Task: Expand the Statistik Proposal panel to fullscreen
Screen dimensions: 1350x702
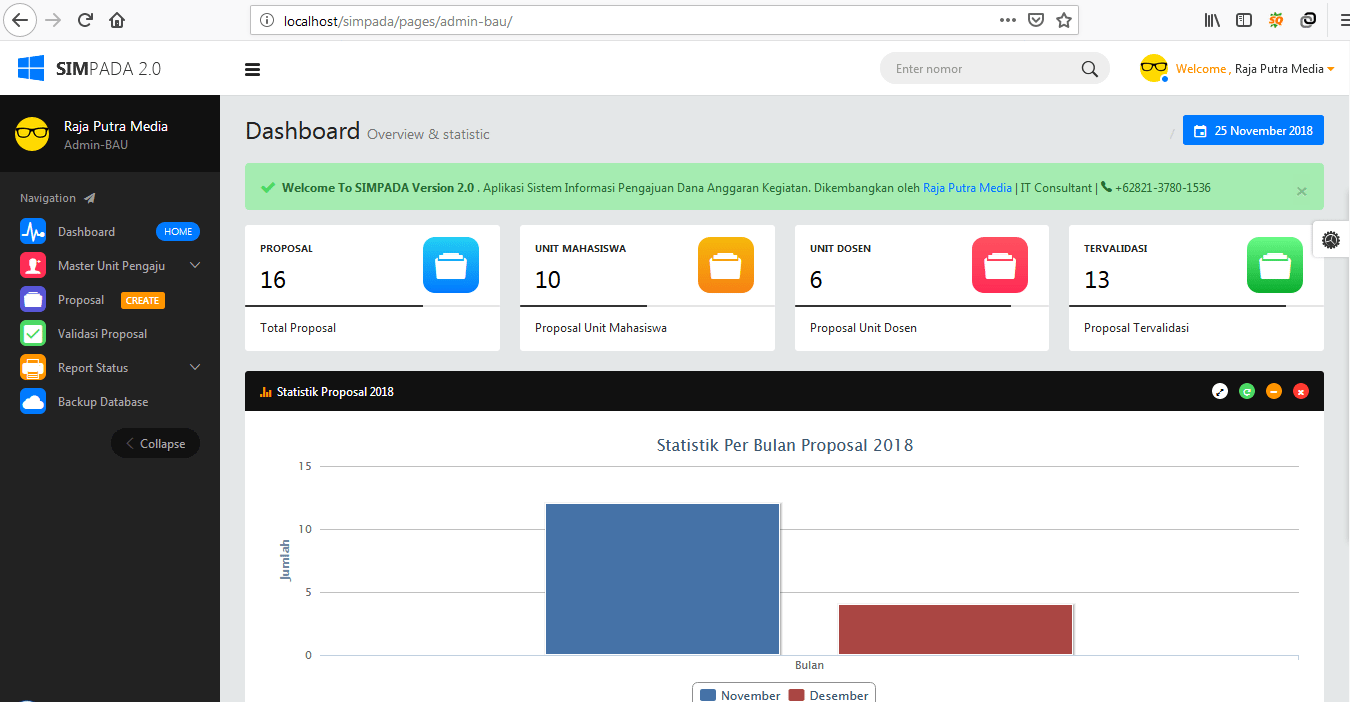Action: coord(1219,391)
